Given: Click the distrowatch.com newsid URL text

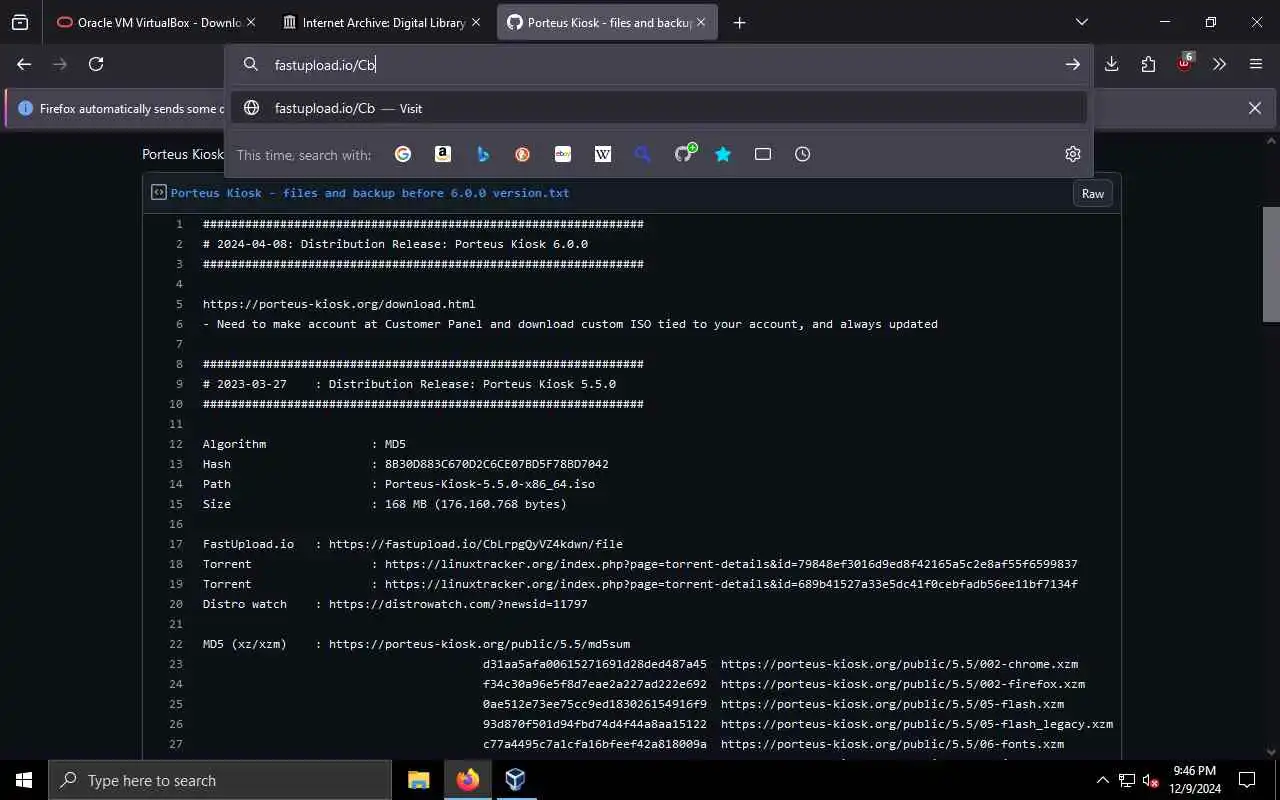Looking at the screenshot, I should pyautogui.click(x=458, y=604).
